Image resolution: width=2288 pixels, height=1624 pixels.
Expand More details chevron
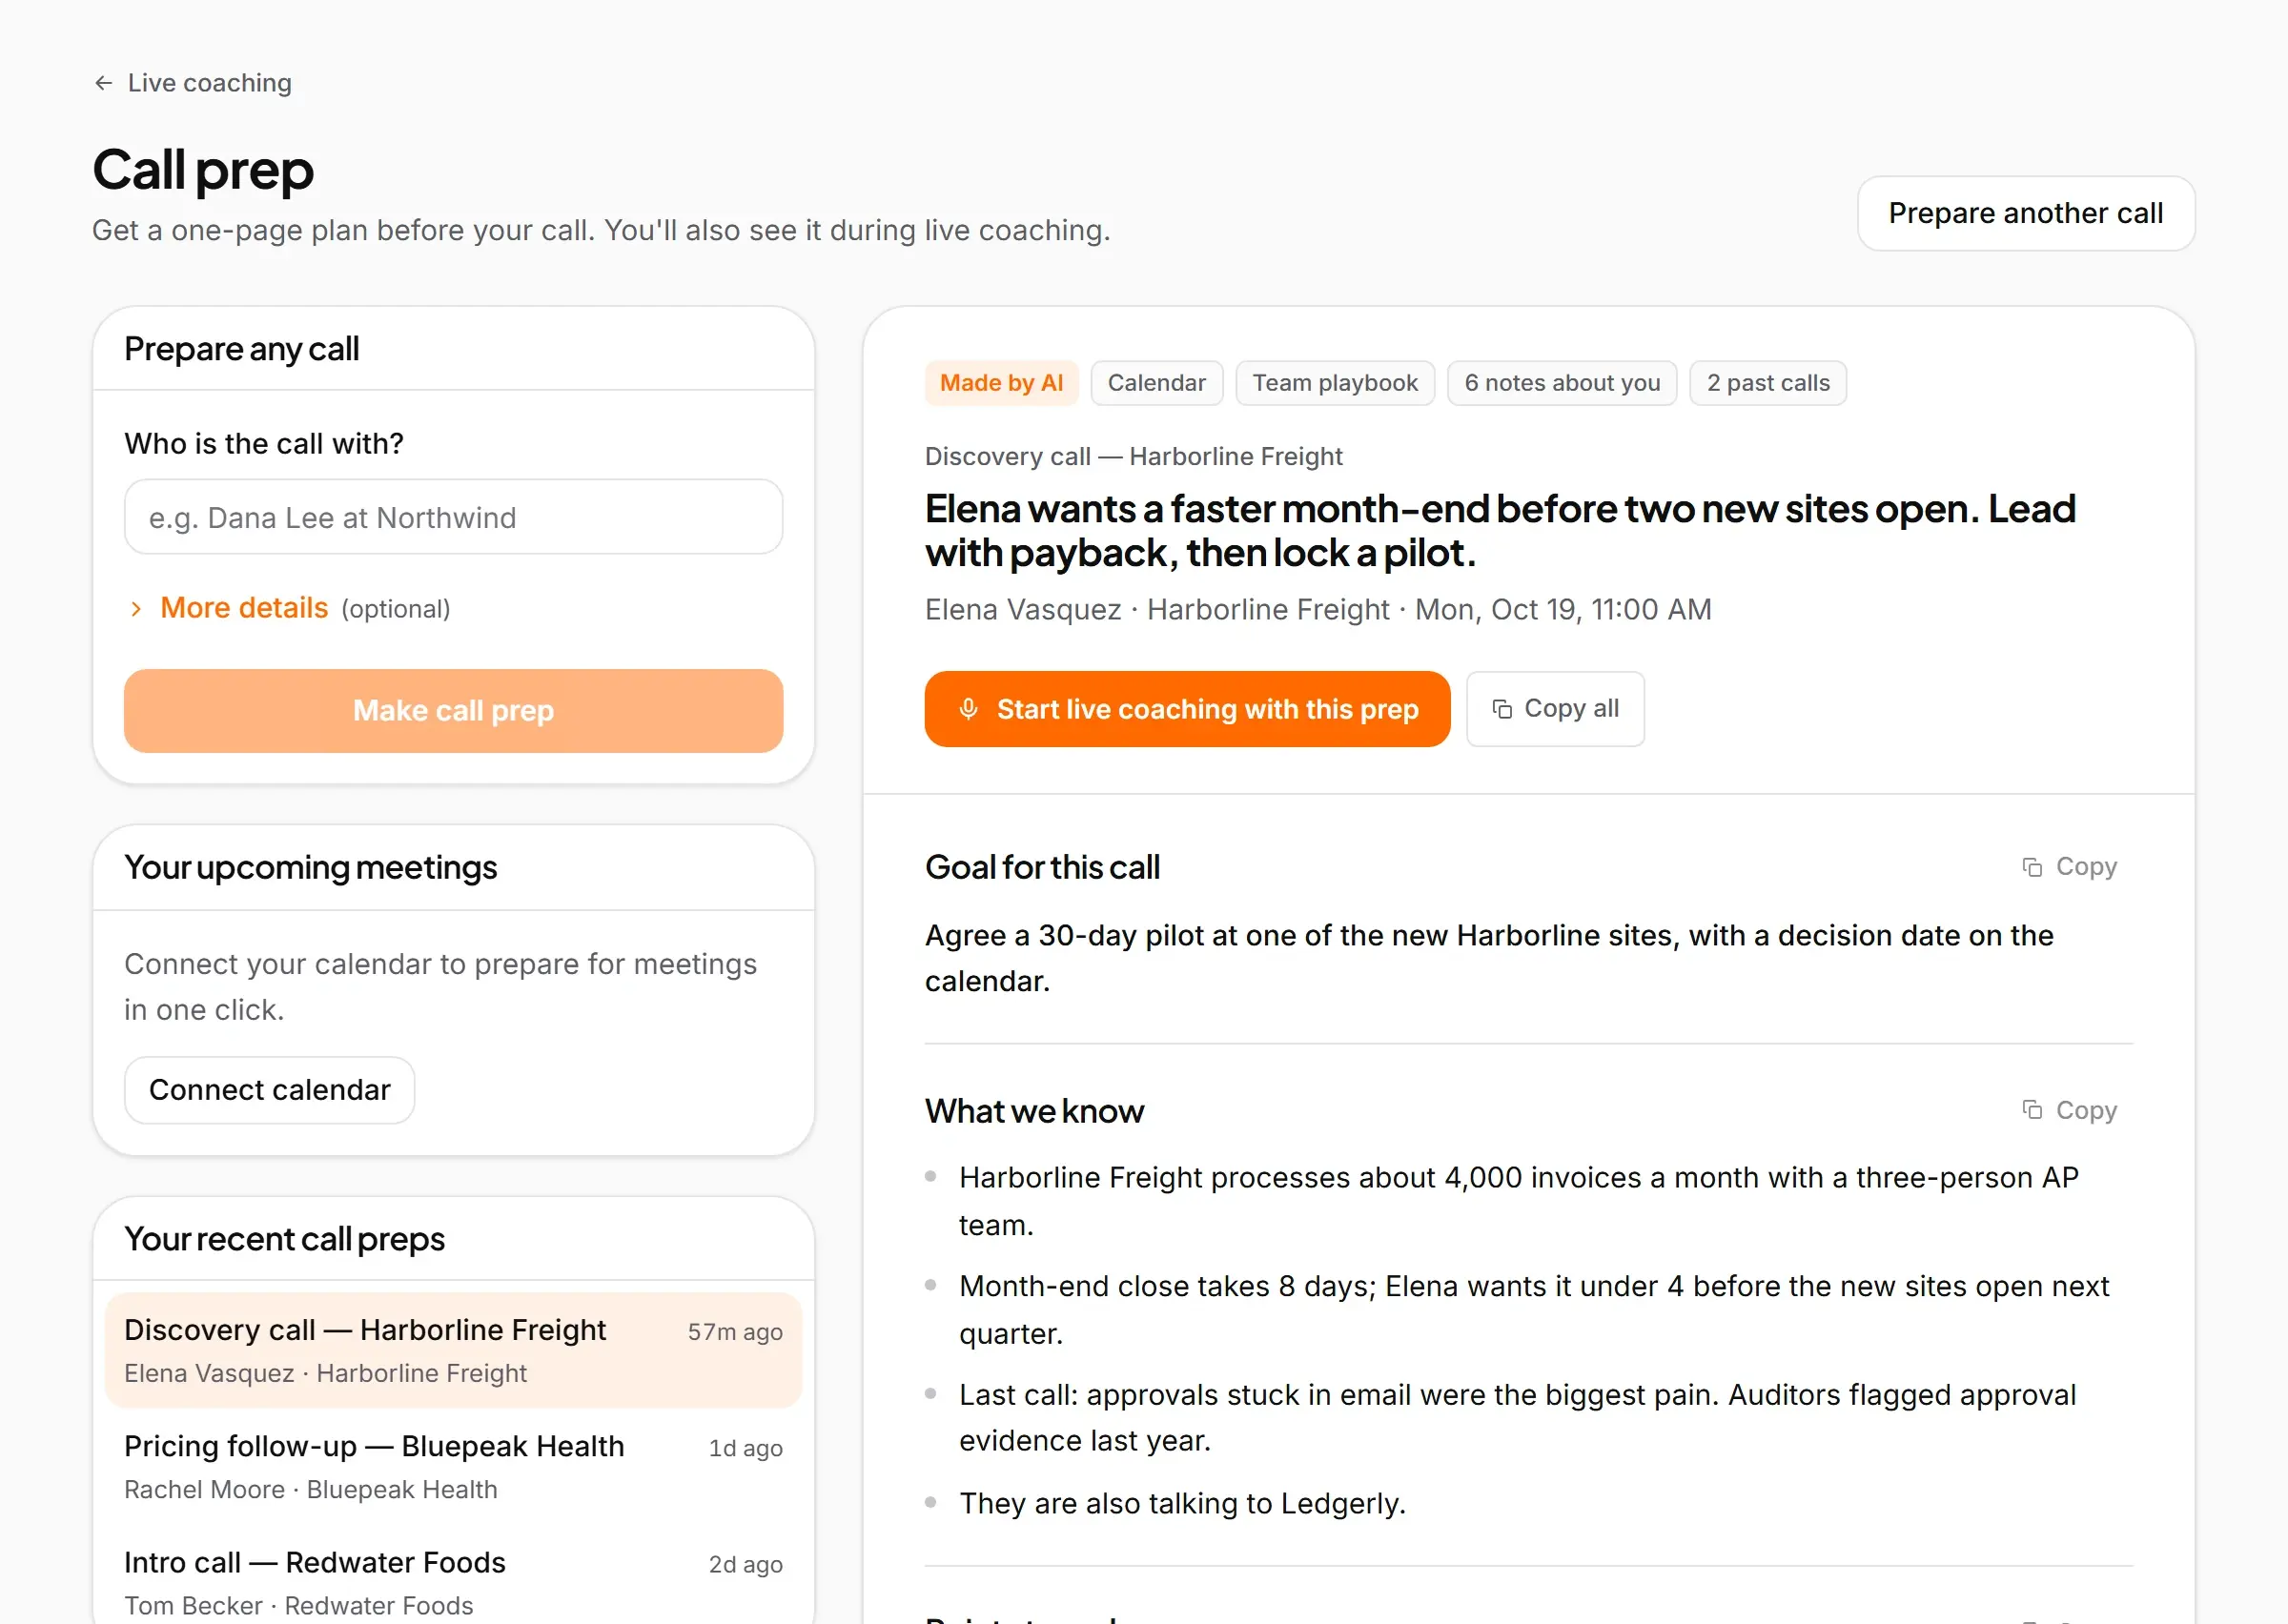point(137,609)
